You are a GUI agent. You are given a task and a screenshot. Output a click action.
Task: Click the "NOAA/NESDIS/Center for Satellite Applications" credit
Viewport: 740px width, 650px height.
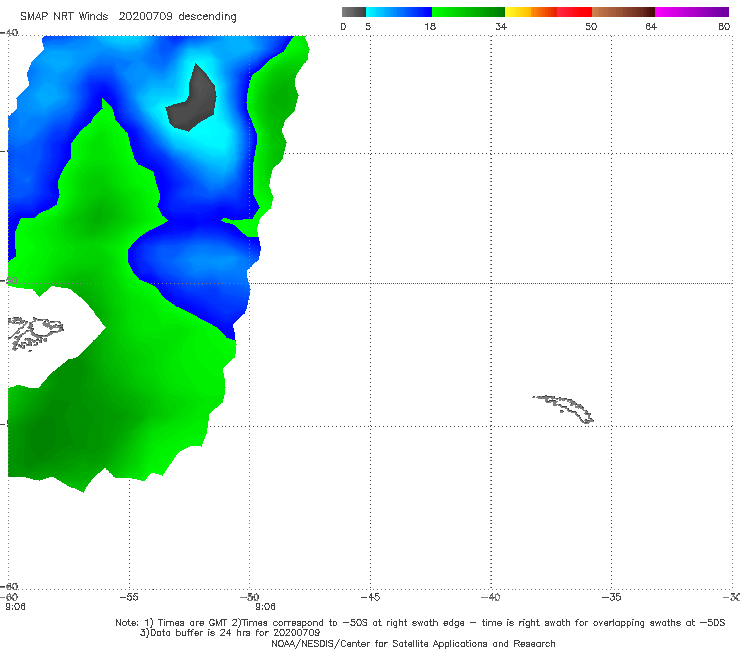point(413,643)
